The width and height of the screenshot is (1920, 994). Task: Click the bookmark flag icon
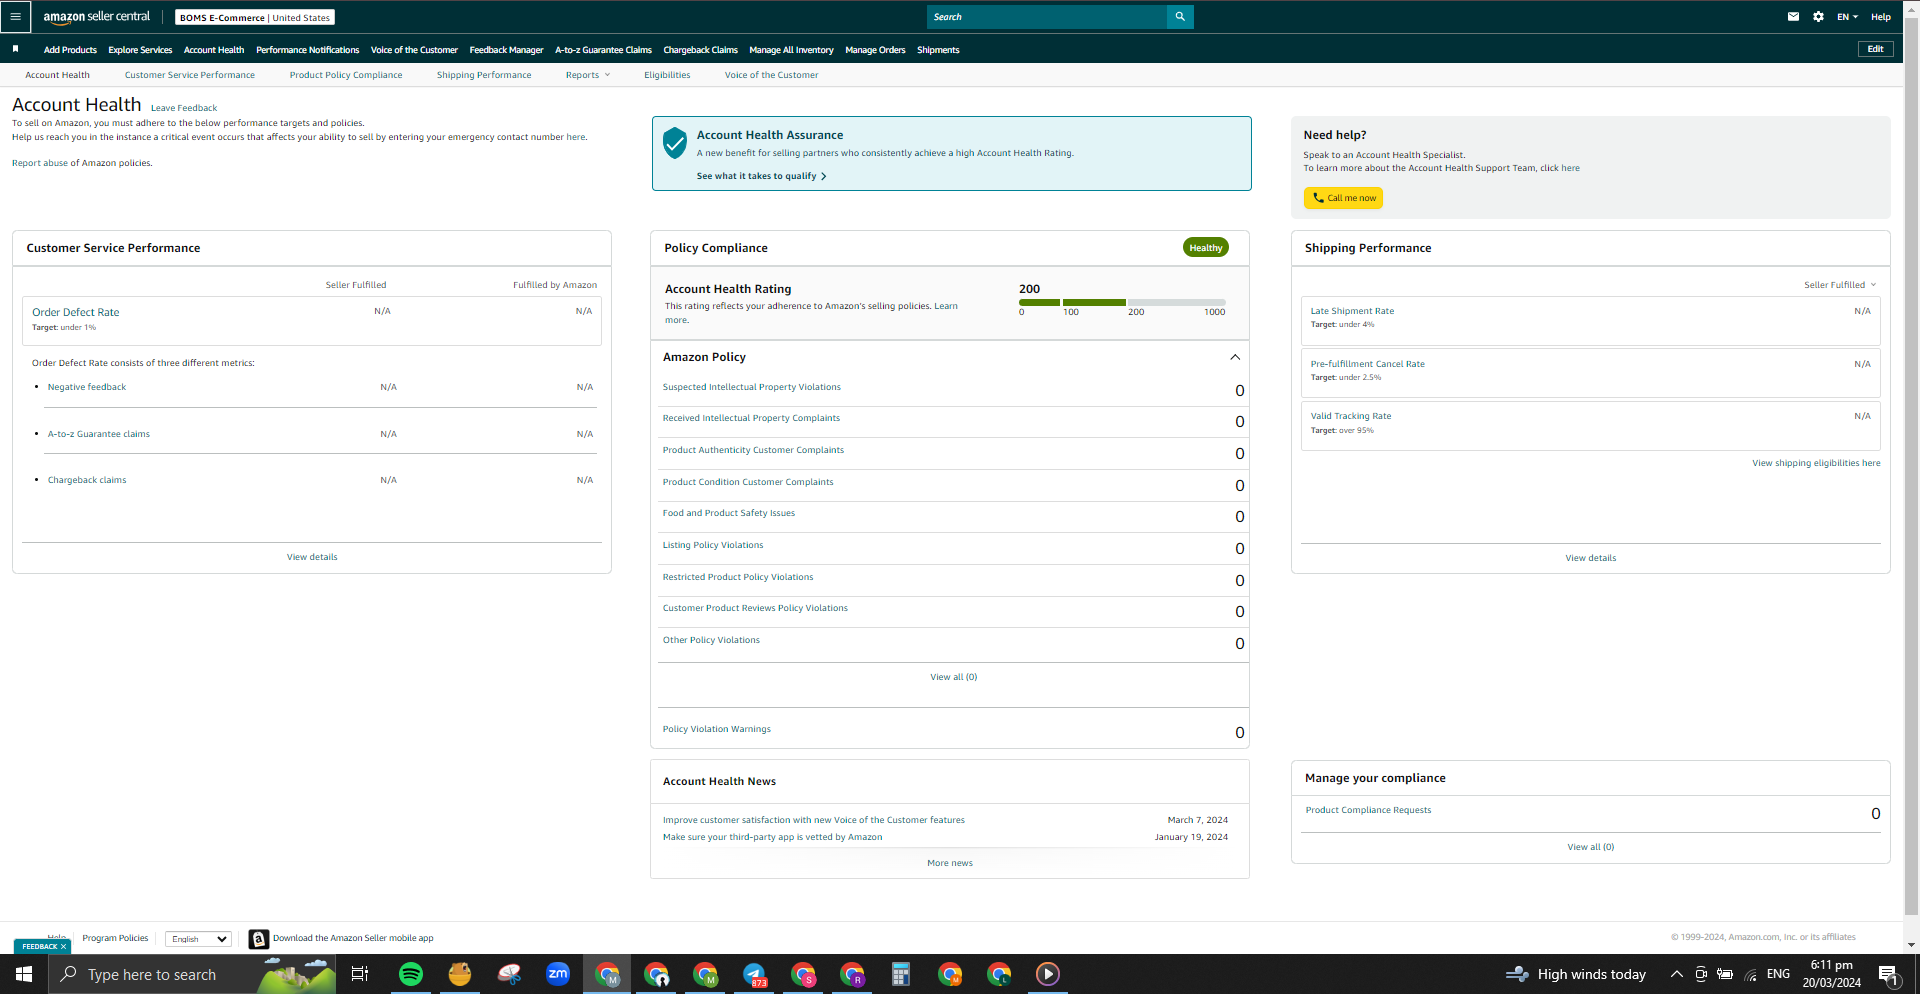coord(15,49)
